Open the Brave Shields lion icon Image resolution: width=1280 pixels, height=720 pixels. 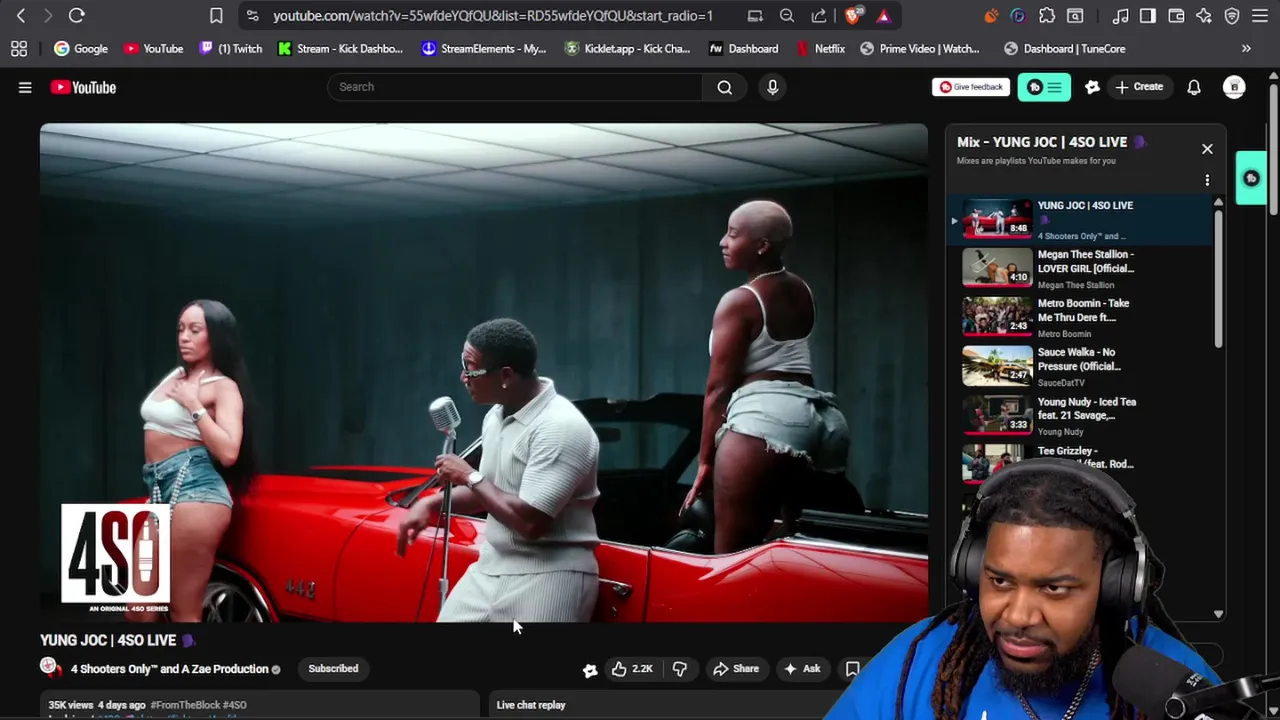click(853, 16)
